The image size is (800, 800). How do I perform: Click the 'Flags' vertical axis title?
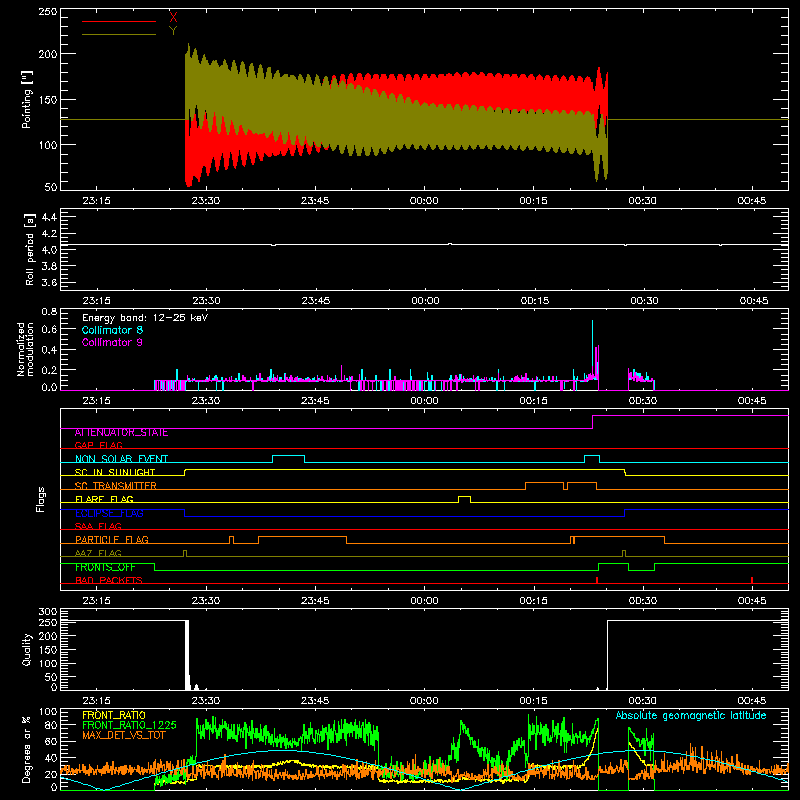click(41, 499)
